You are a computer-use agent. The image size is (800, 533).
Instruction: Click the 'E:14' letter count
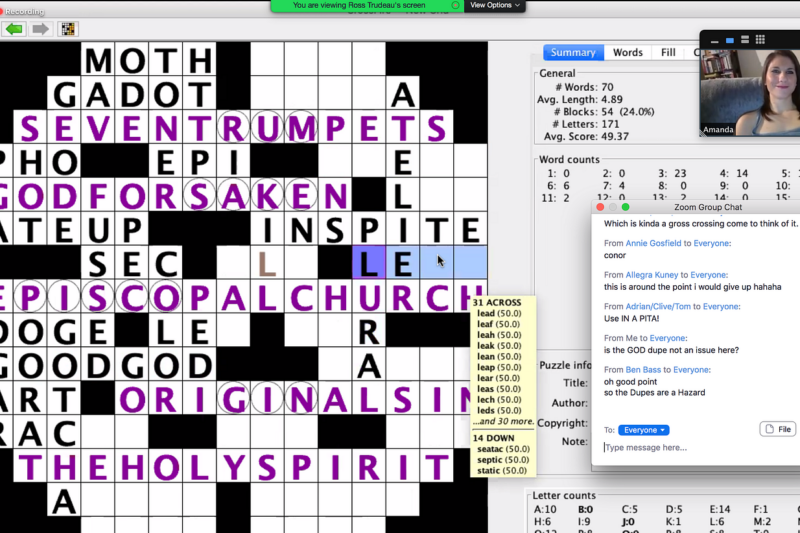720,509
